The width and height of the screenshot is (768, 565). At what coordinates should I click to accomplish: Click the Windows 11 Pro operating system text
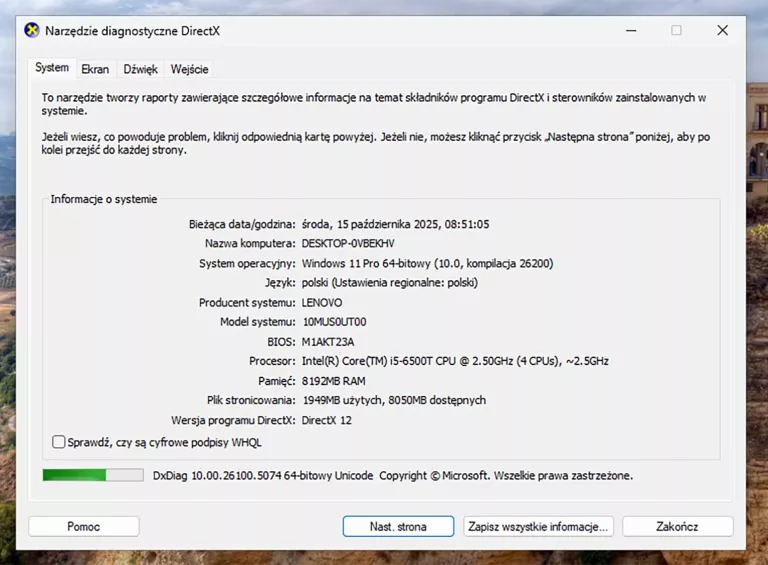click(x=427, y=263)
